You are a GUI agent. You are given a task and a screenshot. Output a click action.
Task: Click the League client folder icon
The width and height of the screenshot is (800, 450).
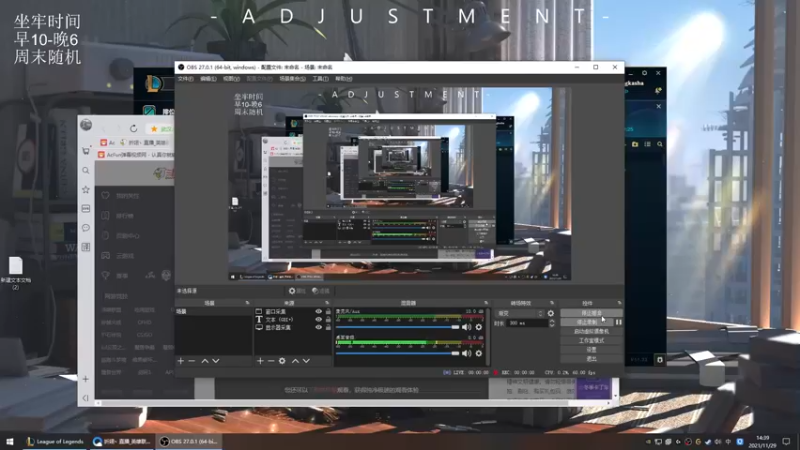click(635, 144)
